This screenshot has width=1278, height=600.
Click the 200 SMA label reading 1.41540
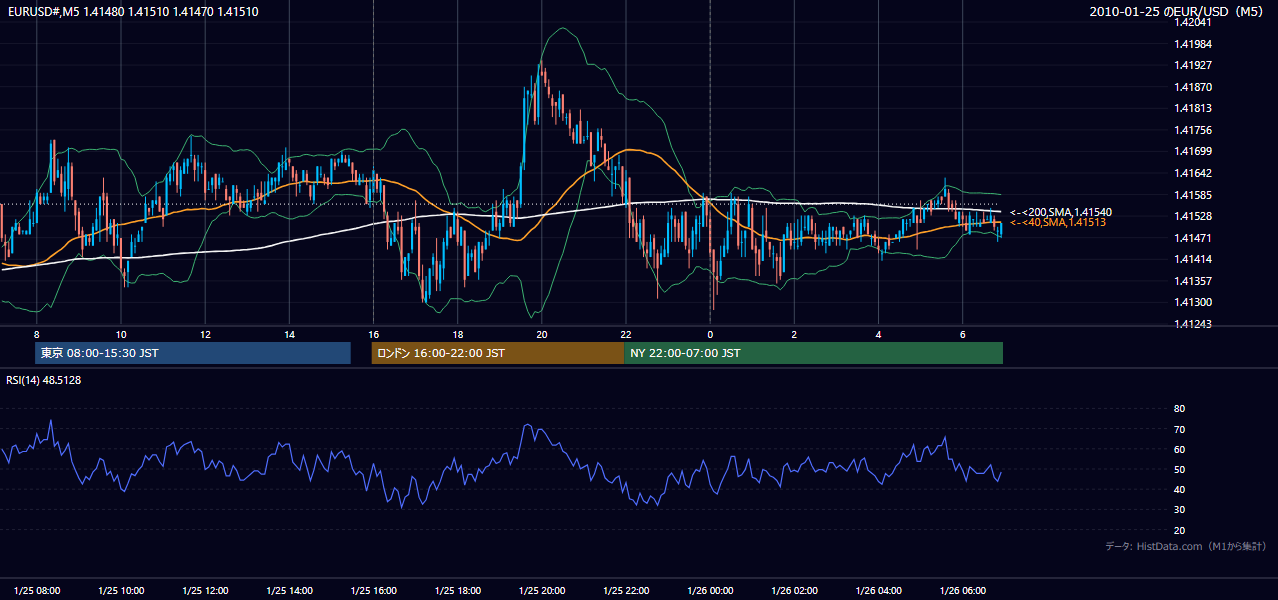click(1061, 212)
